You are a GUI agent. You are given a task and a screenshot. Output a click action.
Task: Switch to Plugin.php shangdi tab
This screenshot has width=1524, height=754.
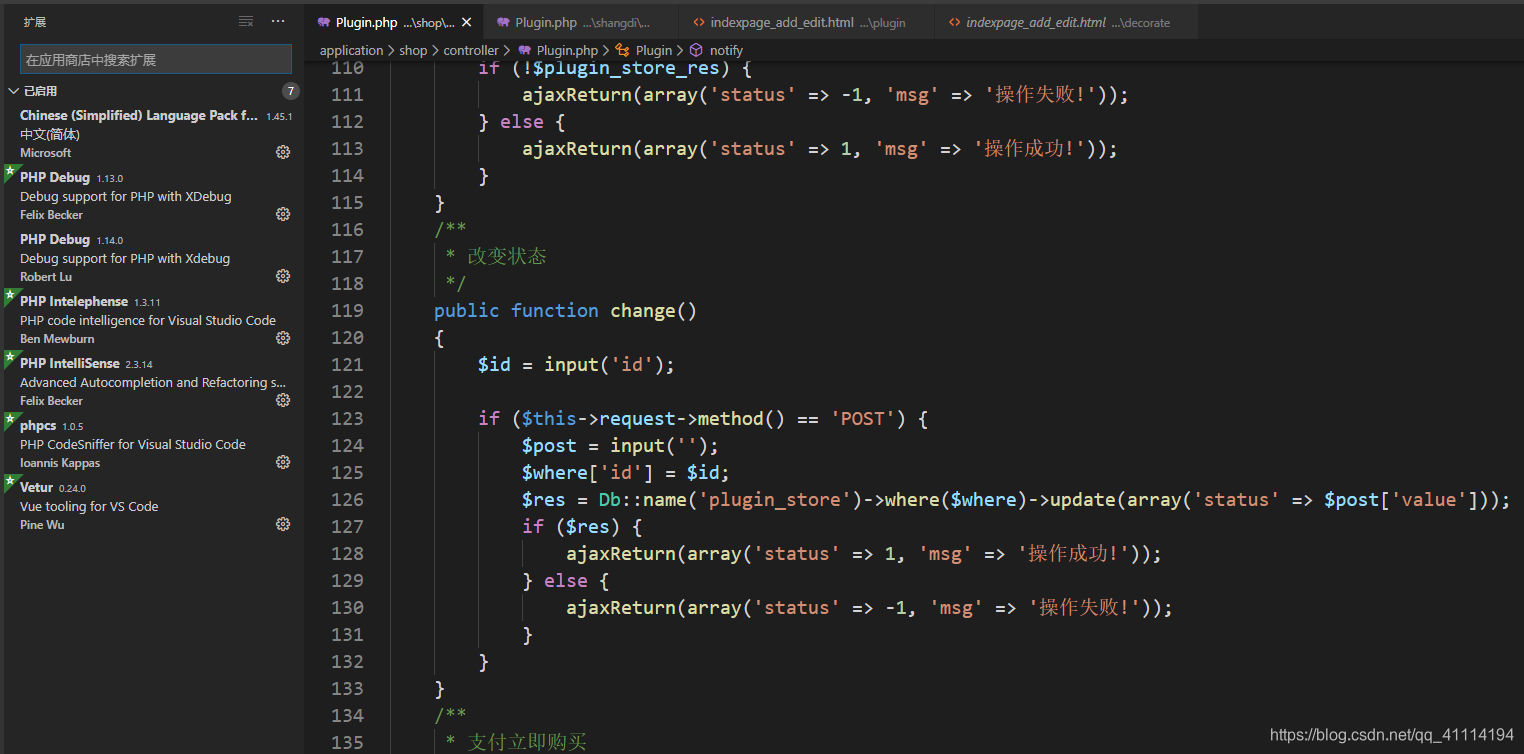point(581,22)
